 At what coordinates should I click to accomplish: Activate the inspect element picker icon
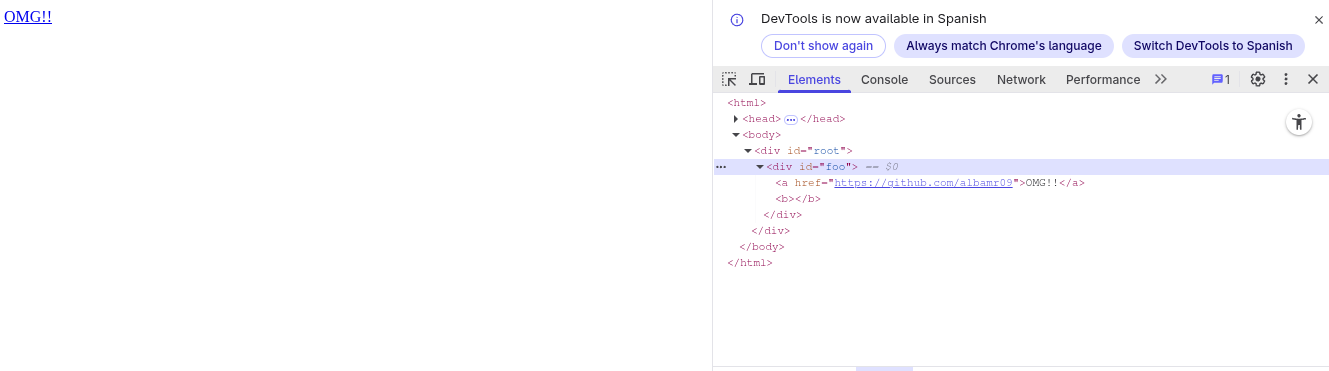pyautogui.click(x=729, y=79)
